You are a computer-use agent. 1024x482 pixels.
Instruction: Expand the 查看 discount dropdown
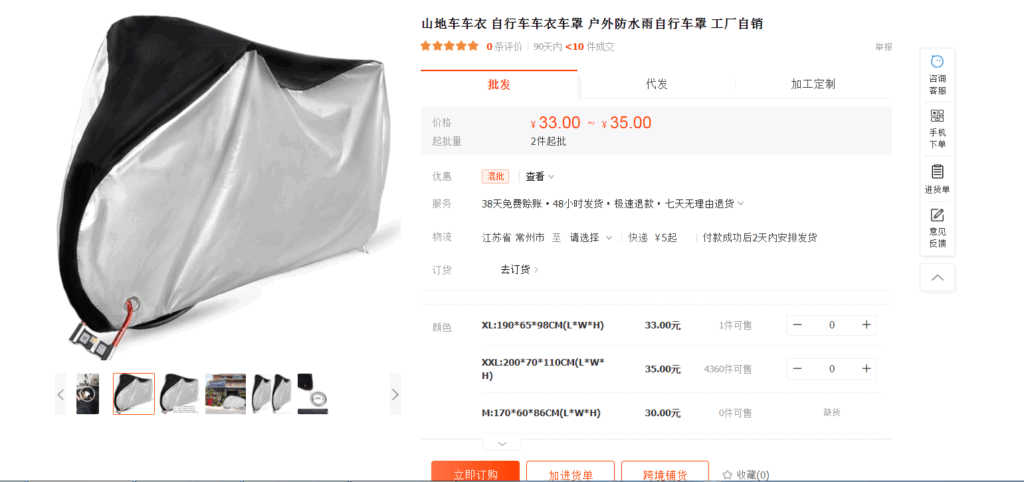pos(540,176)
